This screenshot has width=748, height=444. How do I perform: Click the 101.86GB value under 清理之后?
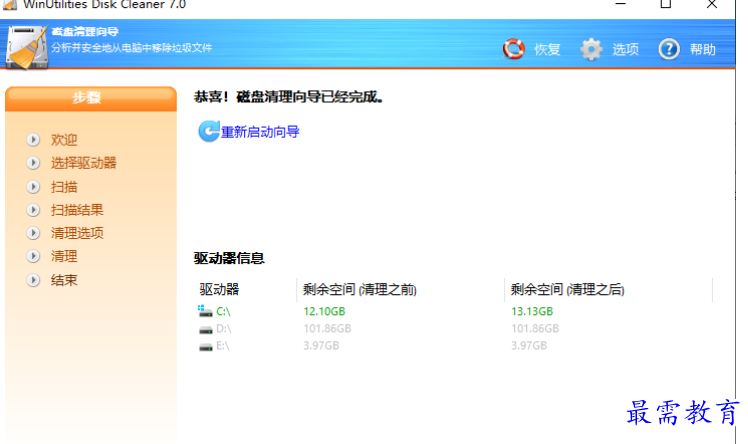coord(535,329)
